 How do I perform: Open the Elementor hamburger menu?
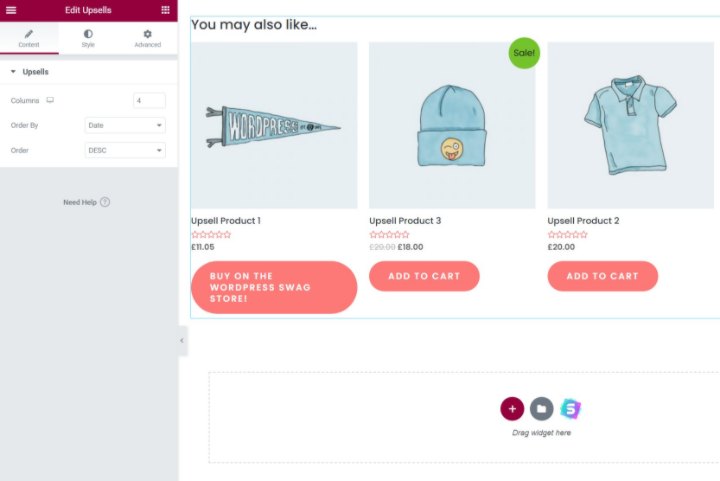pyautogui.click(x=11, y=10)
